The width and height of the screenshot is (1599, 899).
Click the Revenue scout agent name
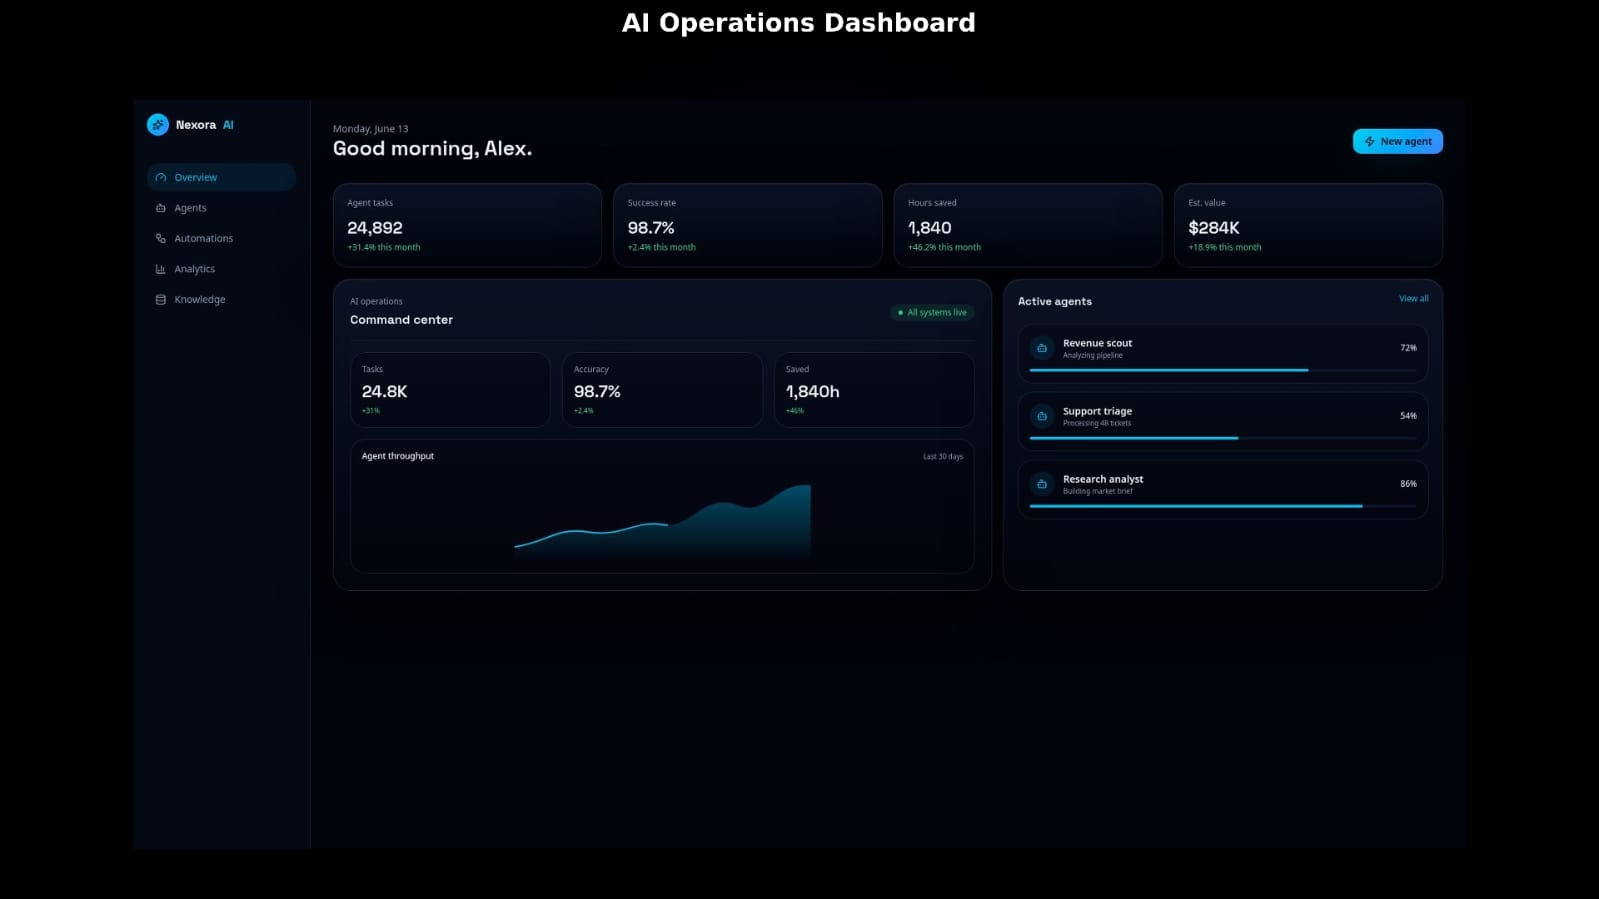(x=1098, y=343)
